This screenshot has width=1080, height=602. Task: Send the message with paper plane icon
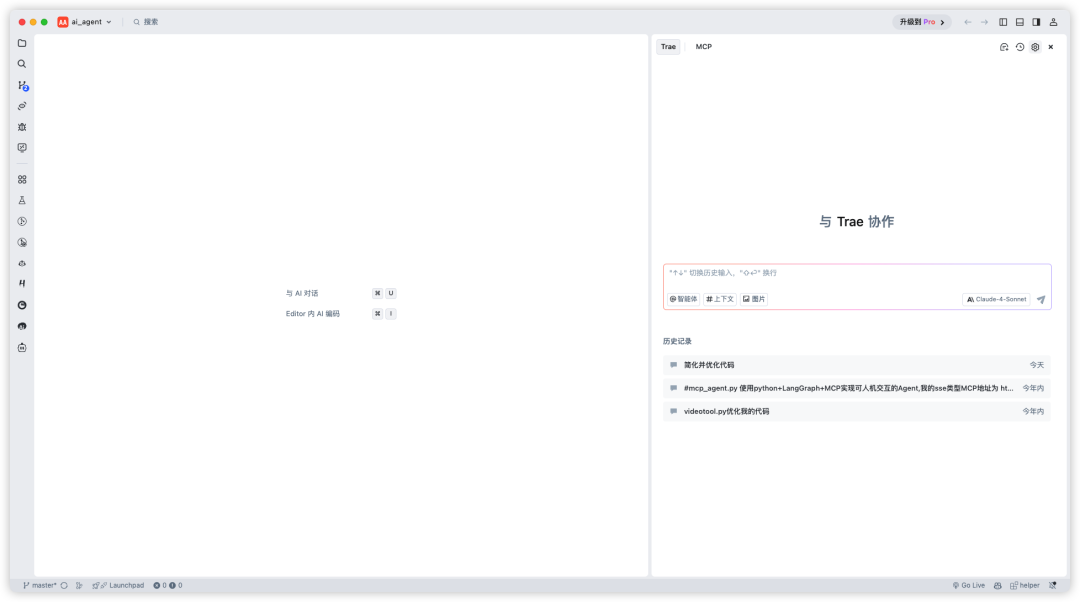pos(1041,300)
